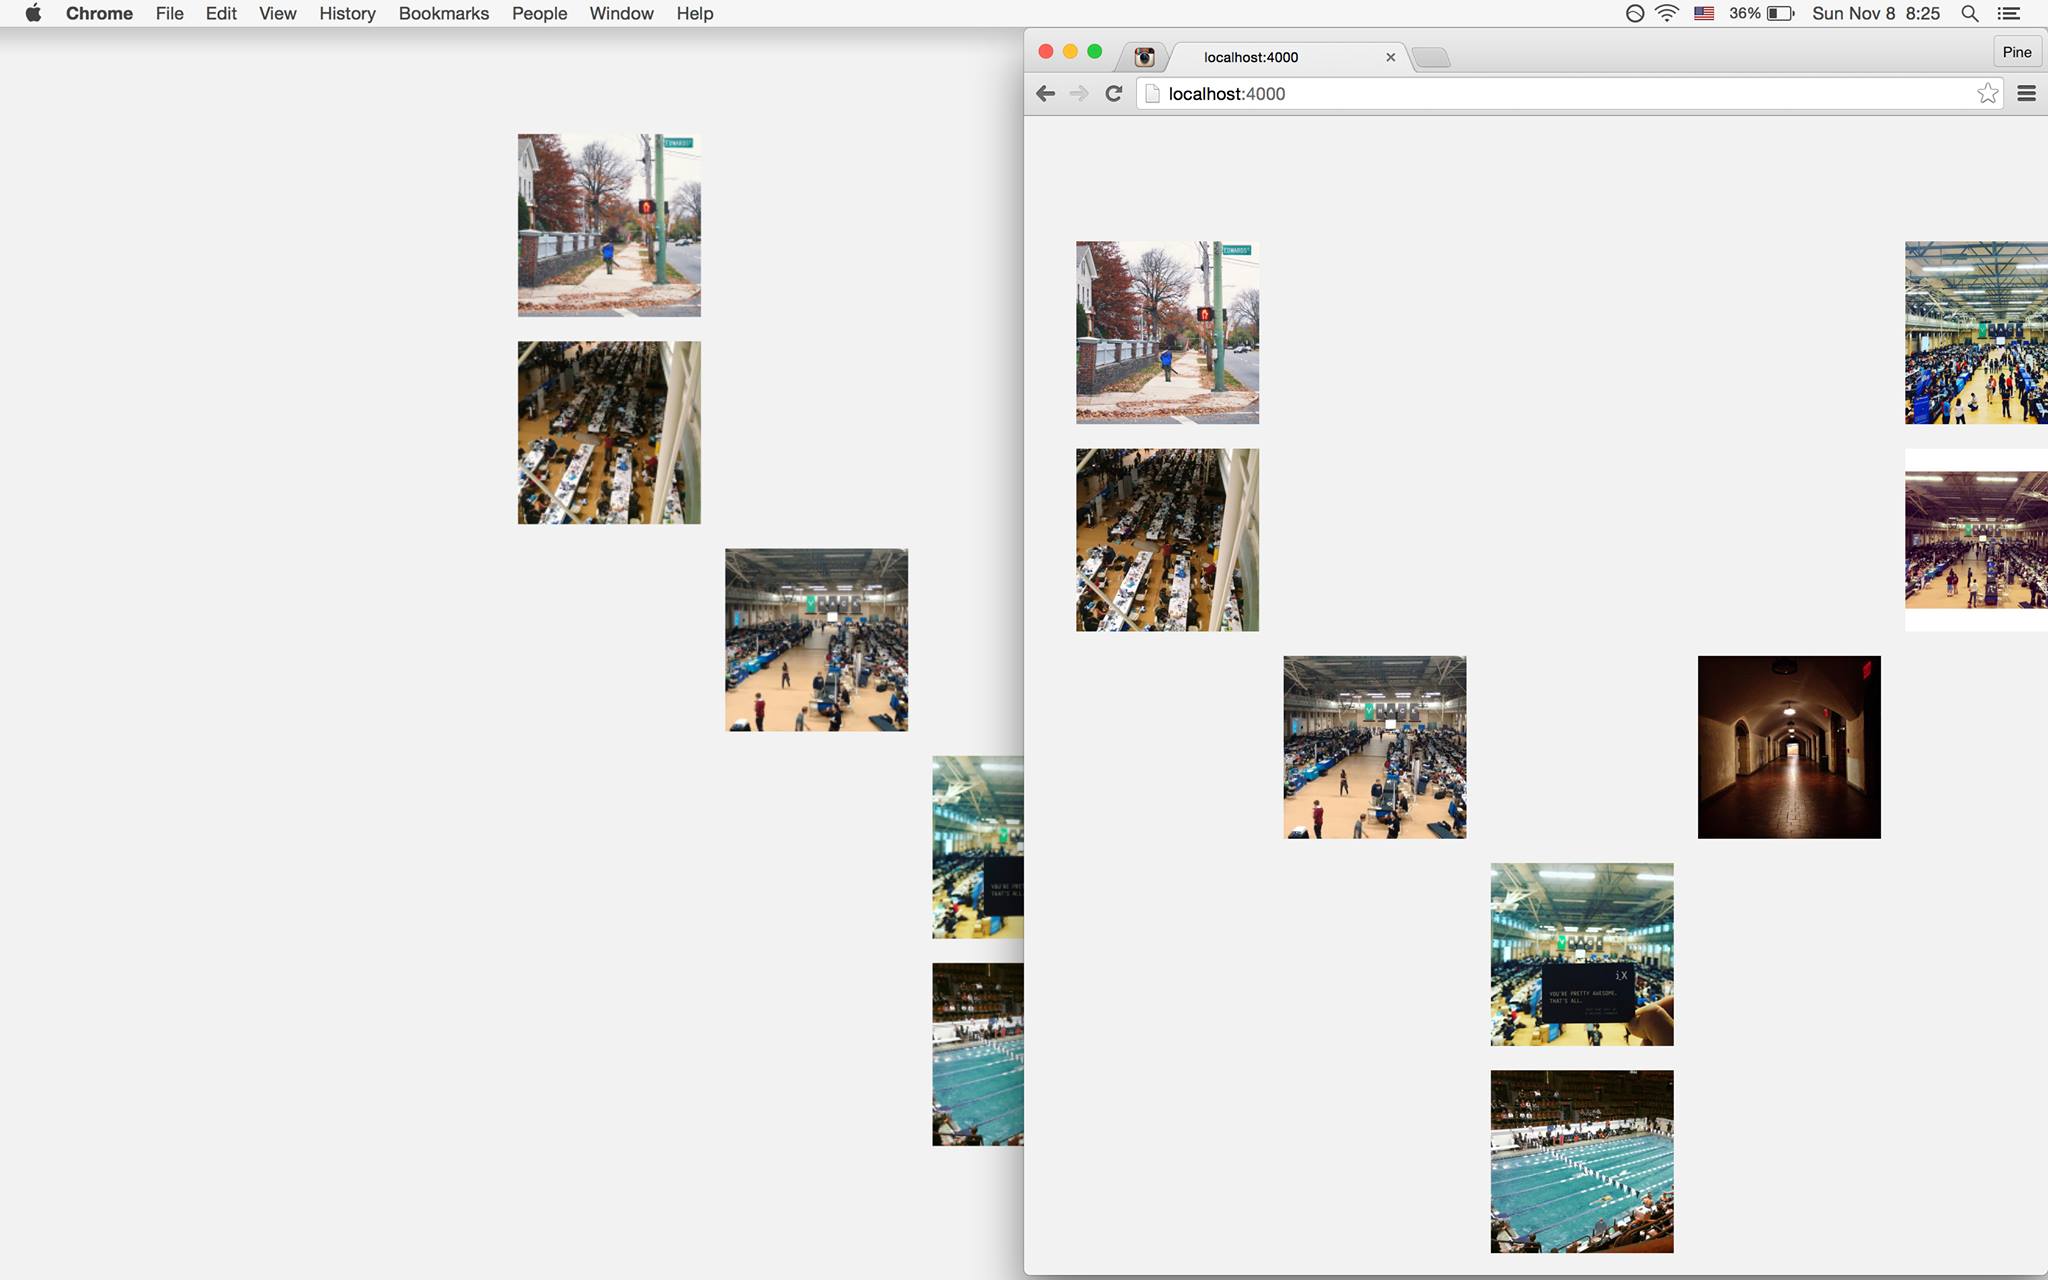
Task: Click the Wi-Fi status icon
Action: click(x=1667, y=13)
